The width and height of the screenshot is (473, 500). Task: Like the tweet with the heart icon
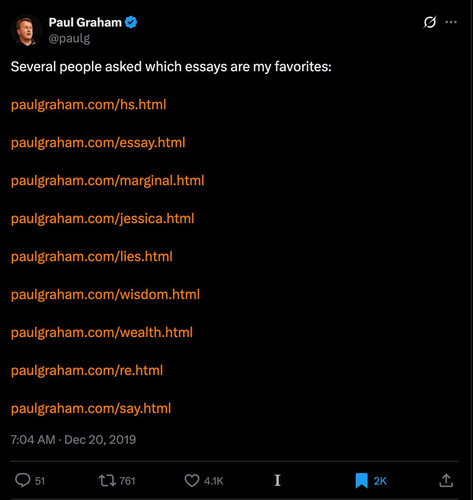click(192, 481)
